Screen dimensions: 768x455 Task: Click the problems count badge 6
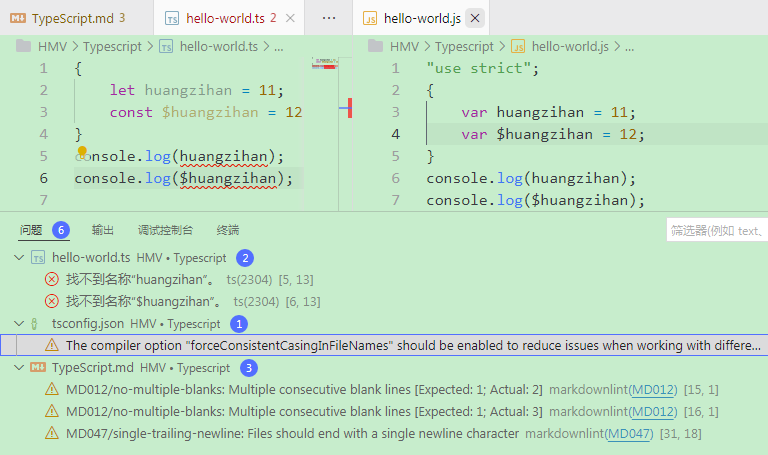point(61,230)
